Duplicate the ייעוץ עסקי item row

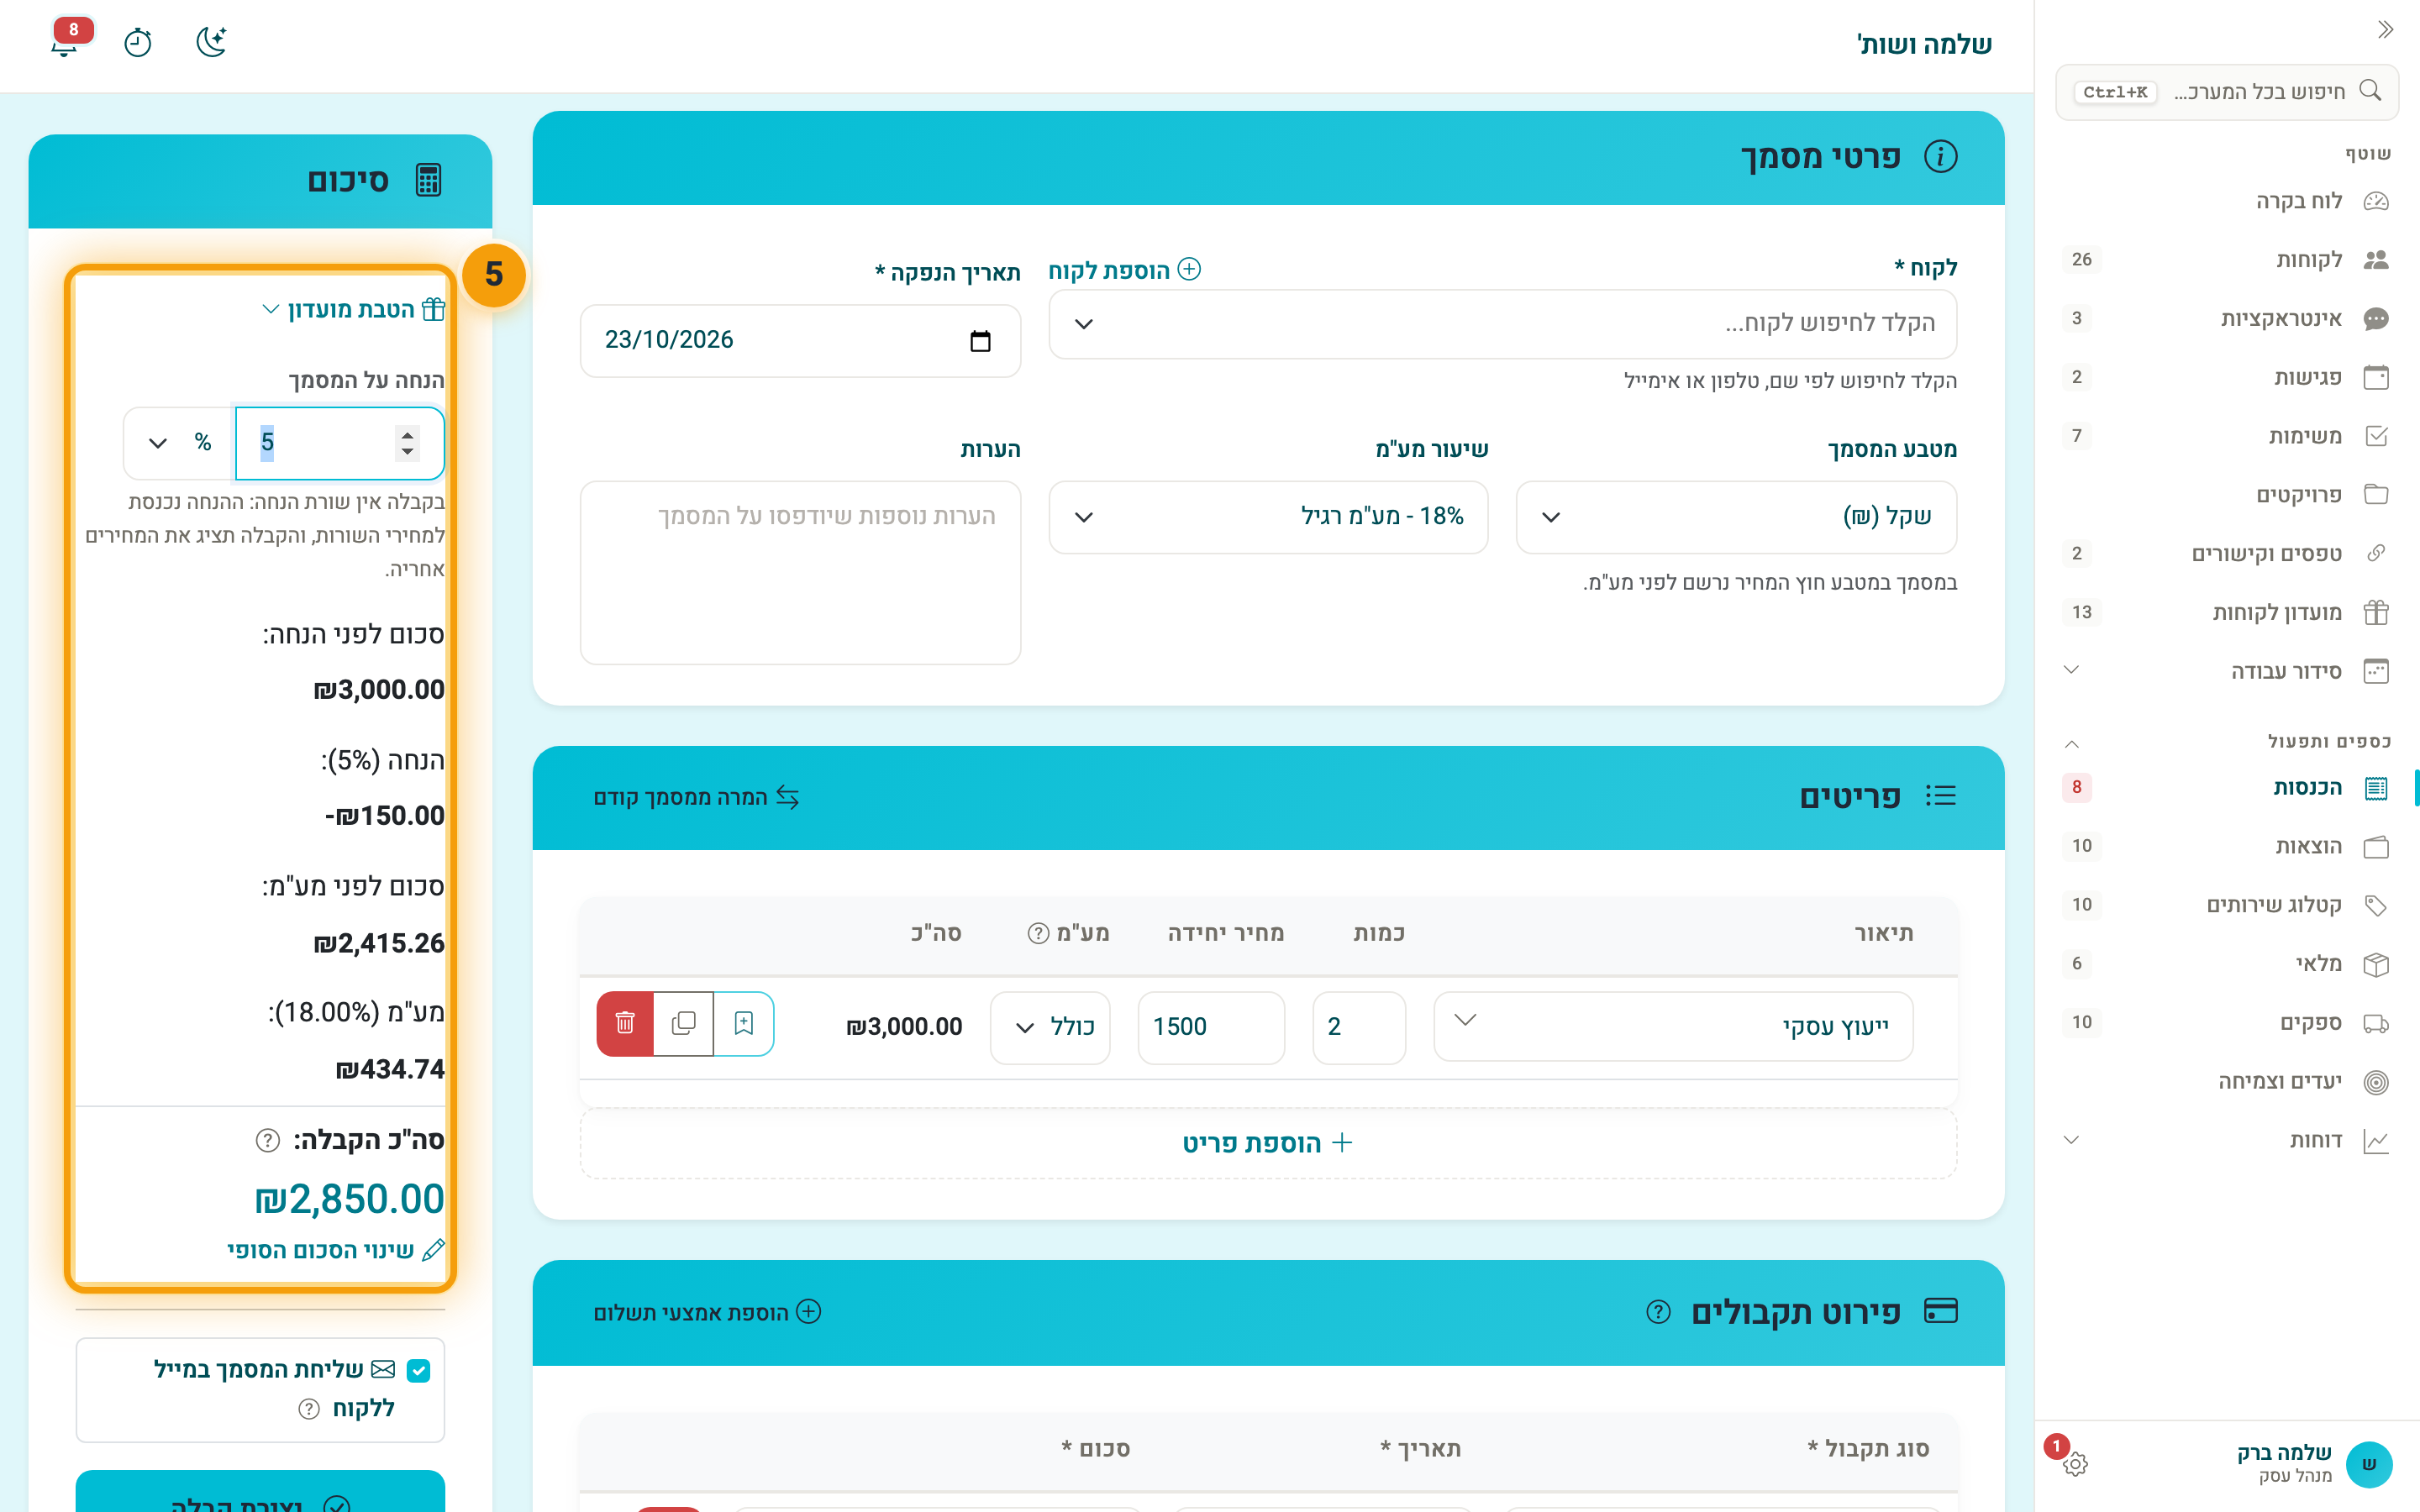tap(684, 1023)
